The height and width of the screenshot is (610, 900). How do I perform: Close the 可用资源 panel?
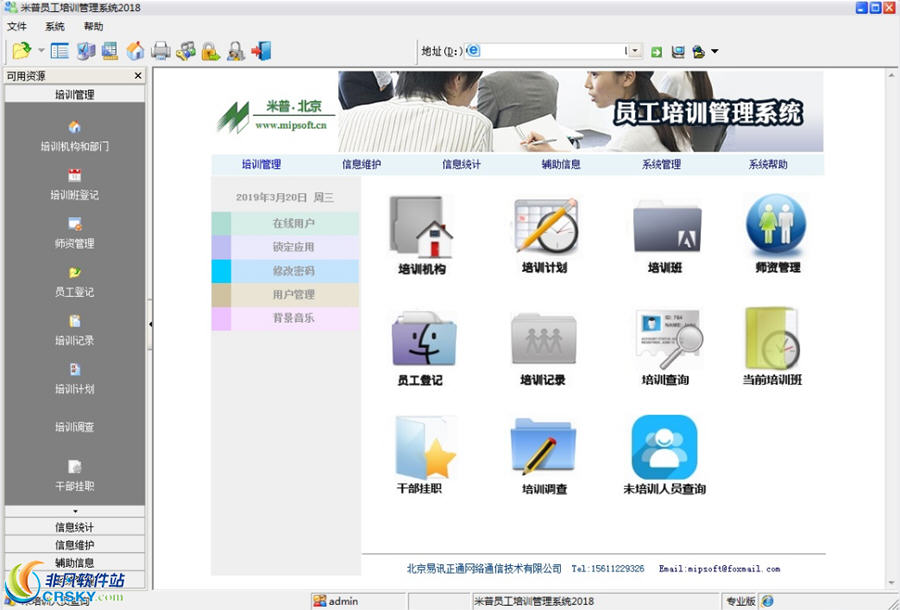click(x=138, y=76)
